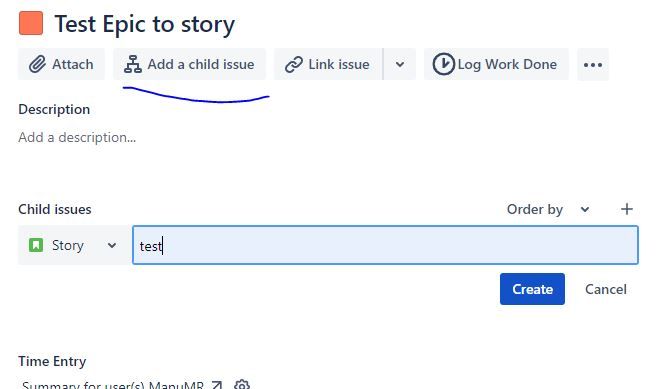Image resolution: width=662 pixels, height=389 pixels.
Task: Click the hierarchy Add a child issue icon
Action: point(133,64)
